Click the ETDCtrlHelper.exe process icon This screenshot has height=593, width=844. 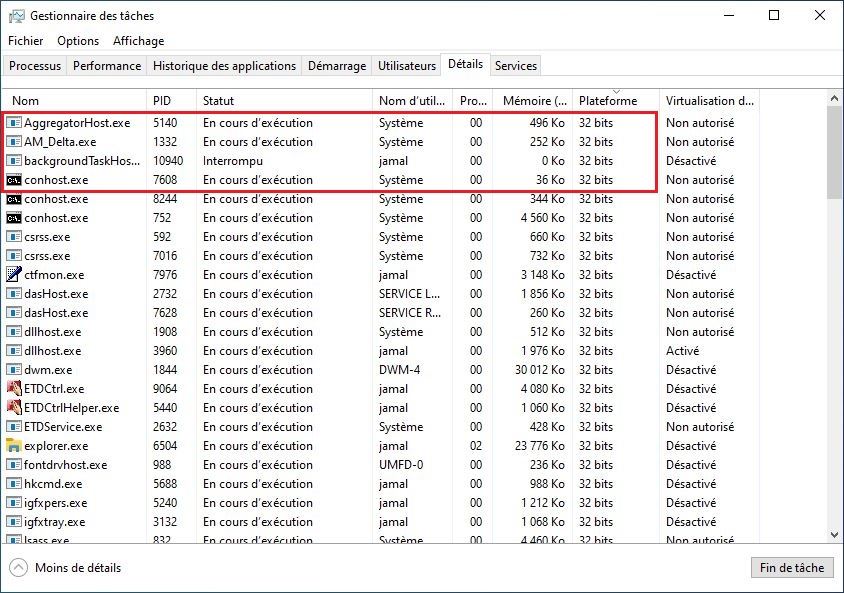[14, 408]
